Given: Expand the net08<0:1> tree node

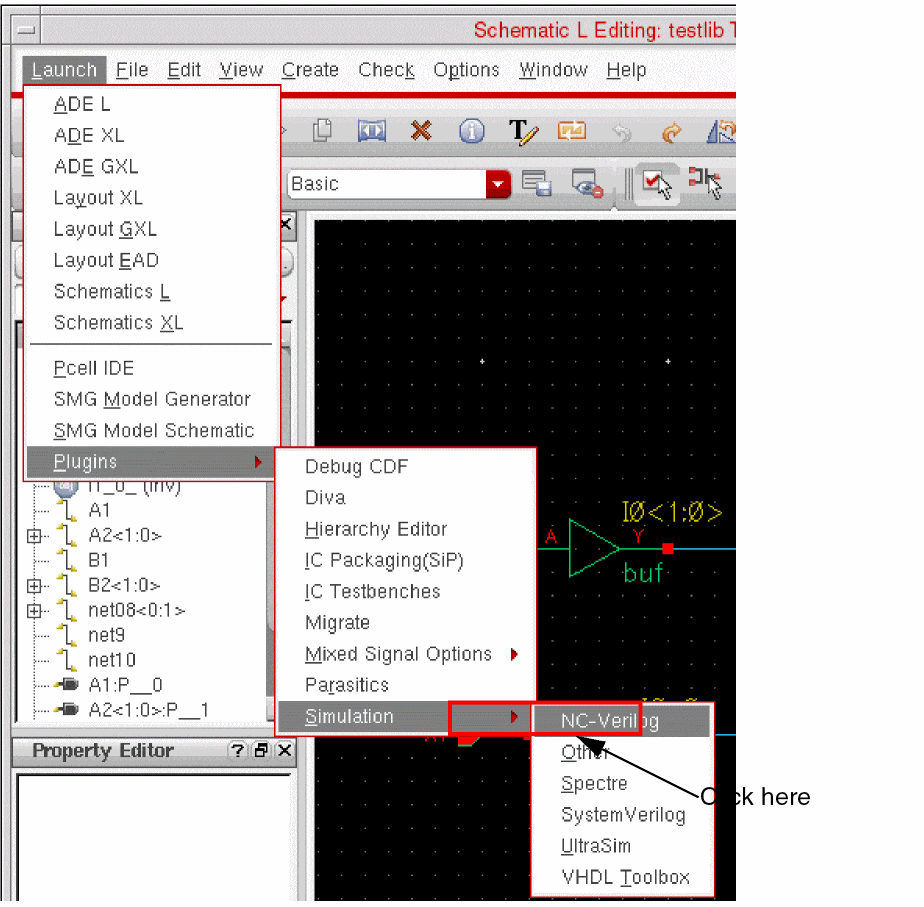Looking at the screenshot, I should (35, 610).
